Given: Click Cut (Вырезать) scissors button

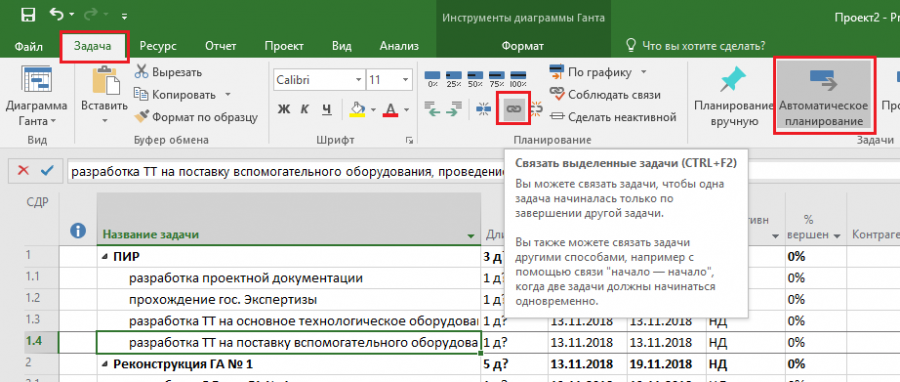Looking at the screenshot, I should pyautogui.click(x=168, y=72).
